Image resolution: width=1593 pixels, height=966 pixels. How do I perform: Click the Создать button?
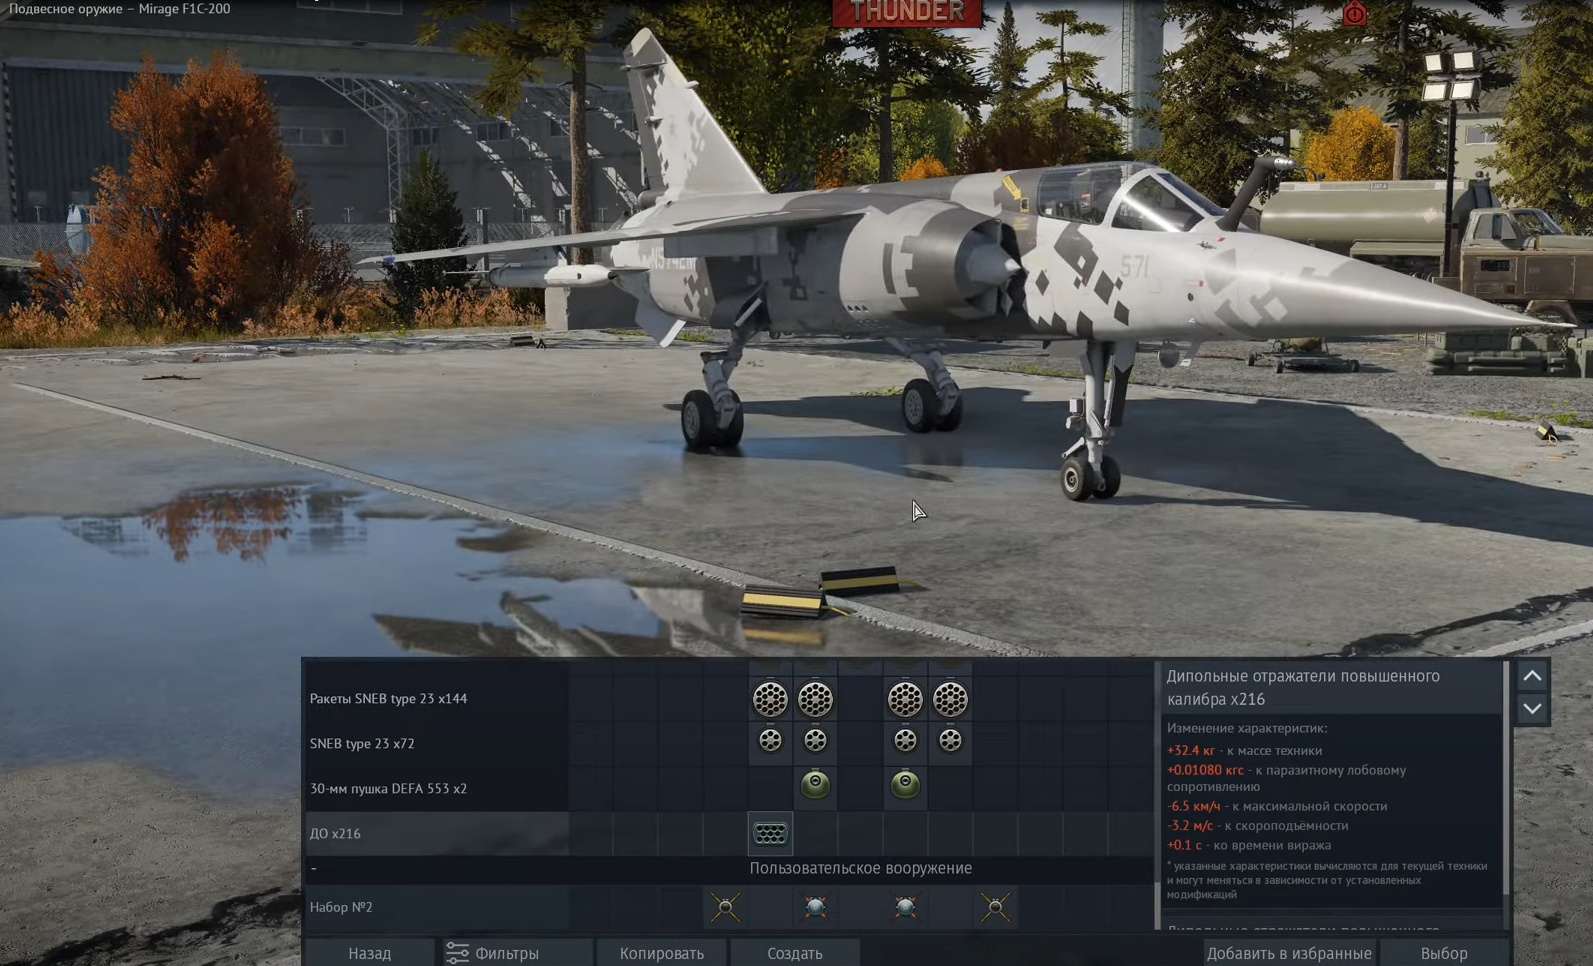(795, 953)
